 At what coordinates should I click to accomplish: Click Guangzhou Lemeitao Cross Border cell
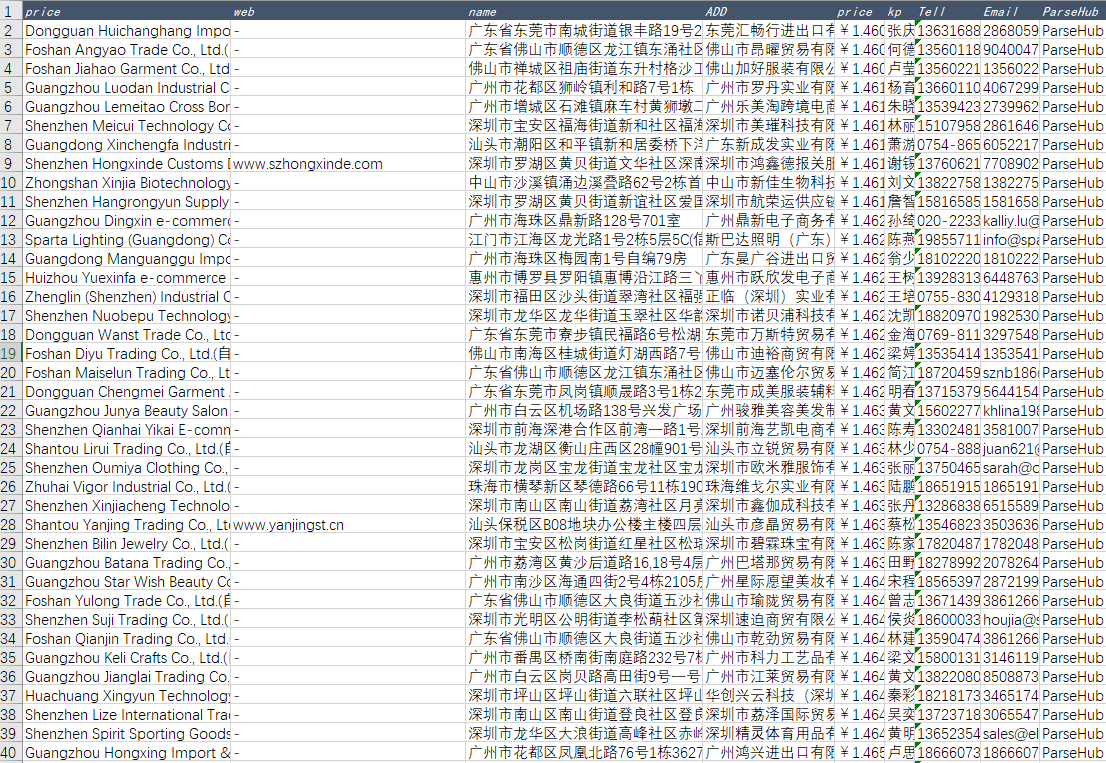pyautogui.click(x=127, y=106)
